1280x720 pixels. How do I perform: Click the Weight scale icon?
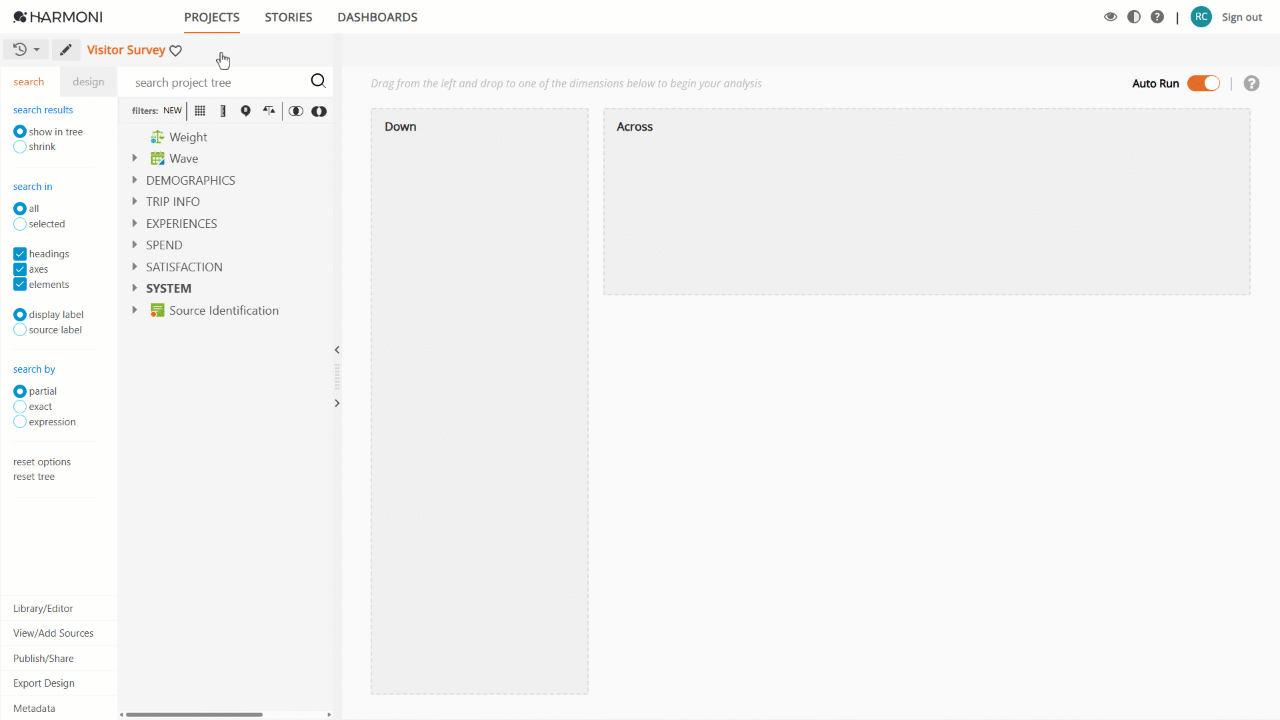(x=157, y=137)
